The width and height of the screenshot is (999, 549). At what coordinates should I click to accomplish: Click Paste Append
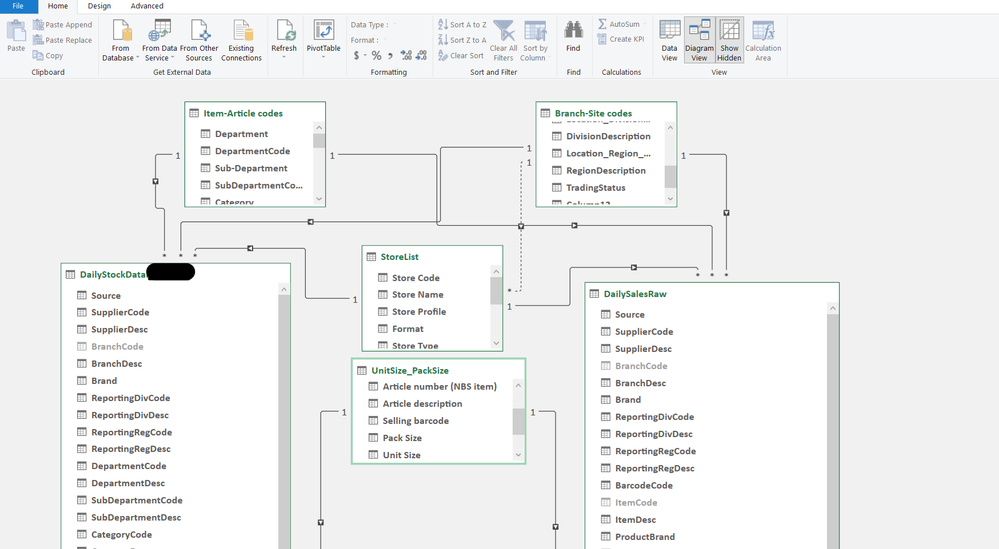(62, 25)
